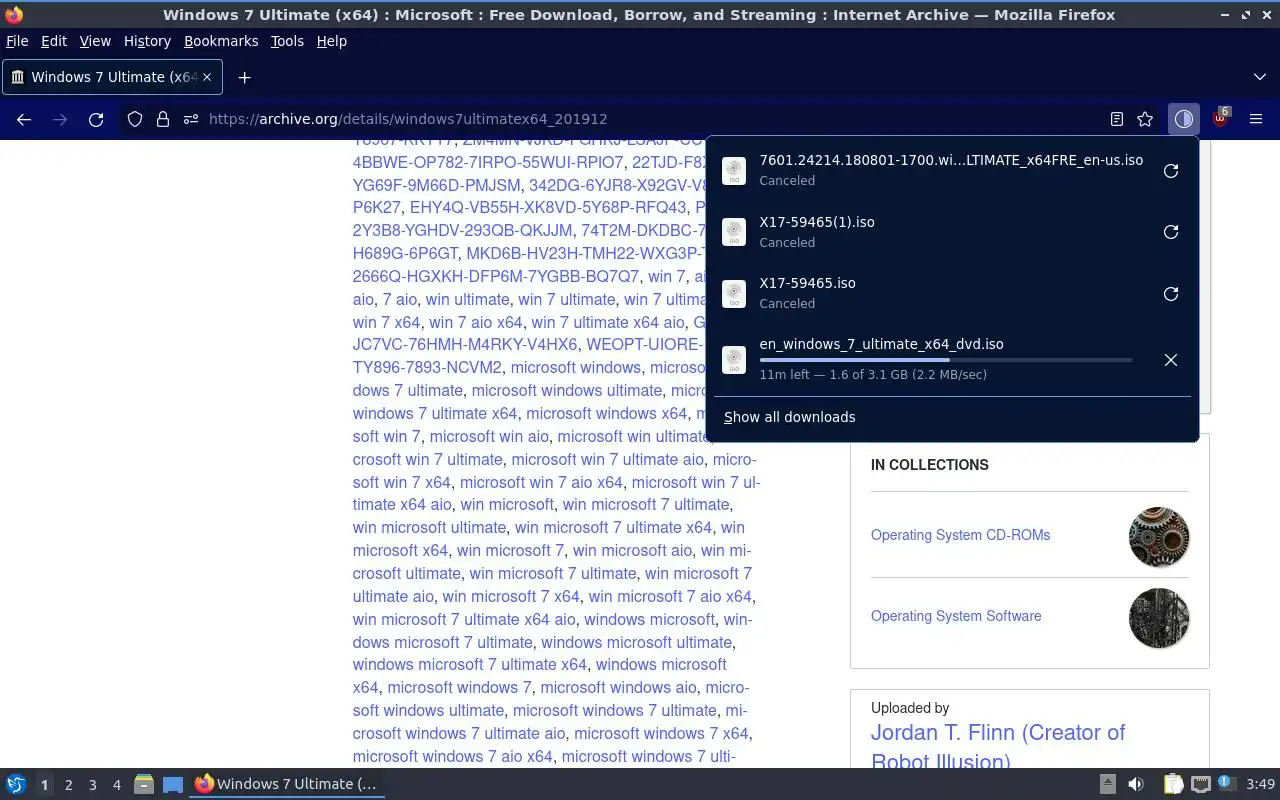Cancel the en_windows_7_ultimate_x64_dvd.iso download
The width and height of the screenshot is (1280, 800).
(1171, 360)
